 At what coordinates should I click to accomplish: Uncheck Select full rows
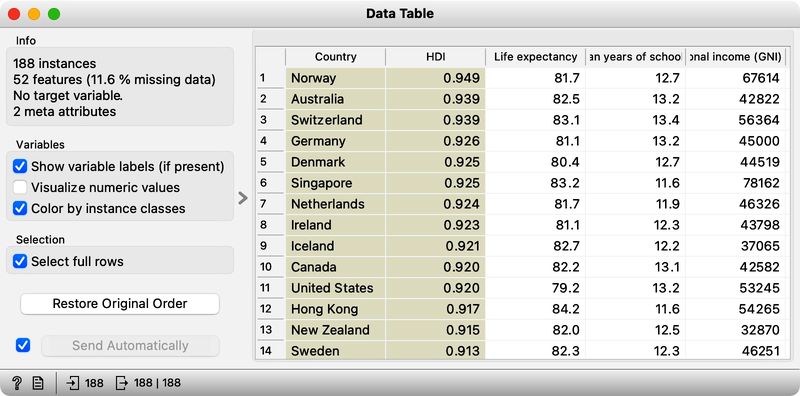tap(20, 261)
